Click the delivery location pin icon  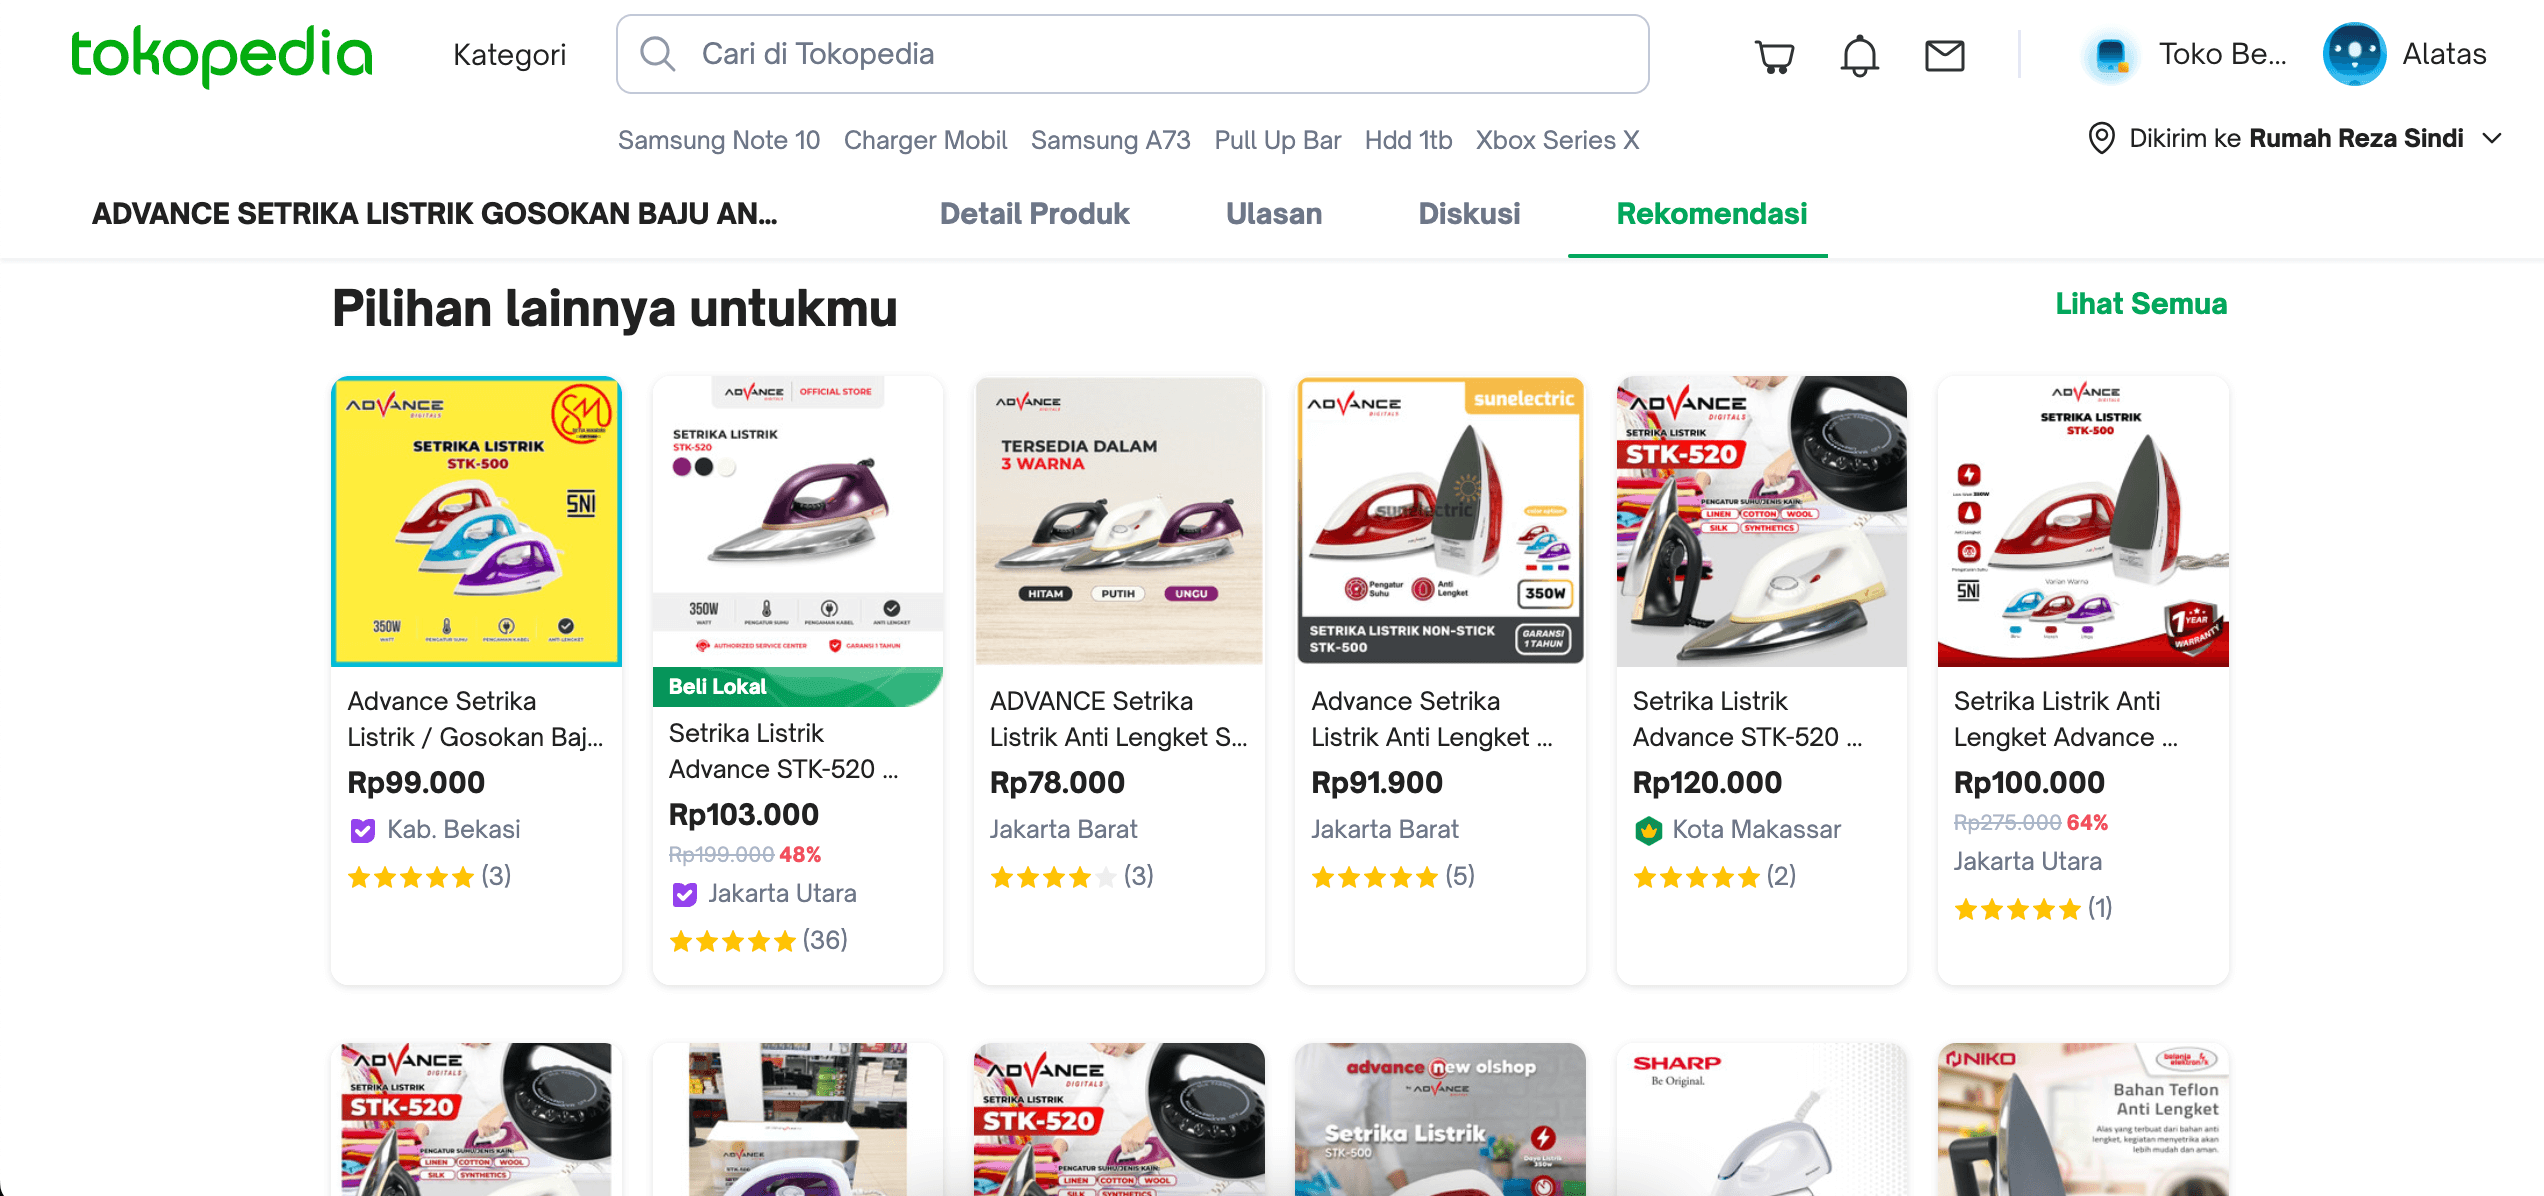pos(2101,138)
